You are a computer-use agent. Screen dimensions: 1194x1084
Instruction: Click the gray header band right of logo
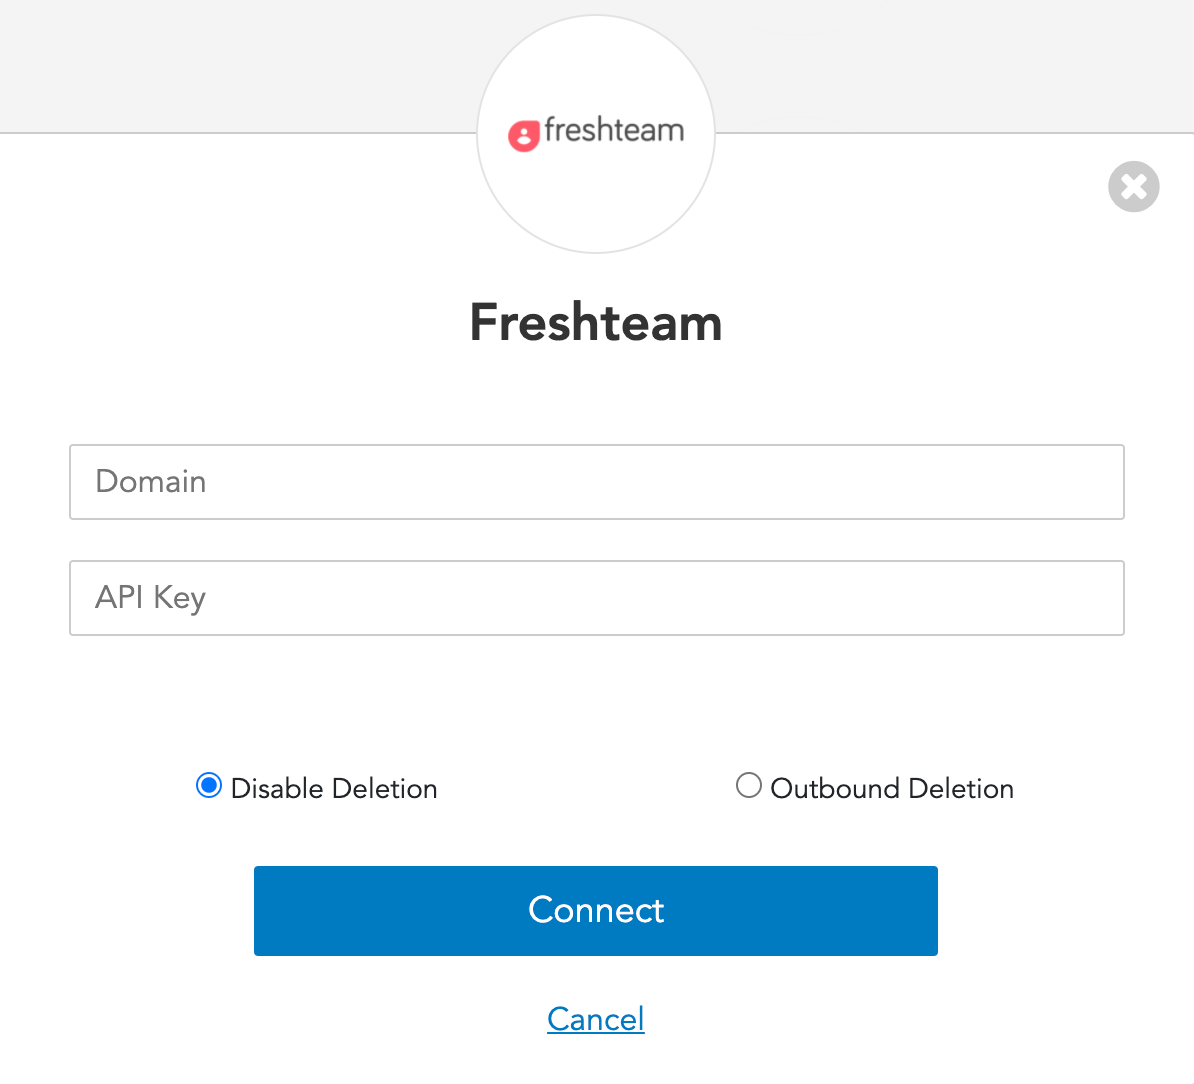pos(950,65)
